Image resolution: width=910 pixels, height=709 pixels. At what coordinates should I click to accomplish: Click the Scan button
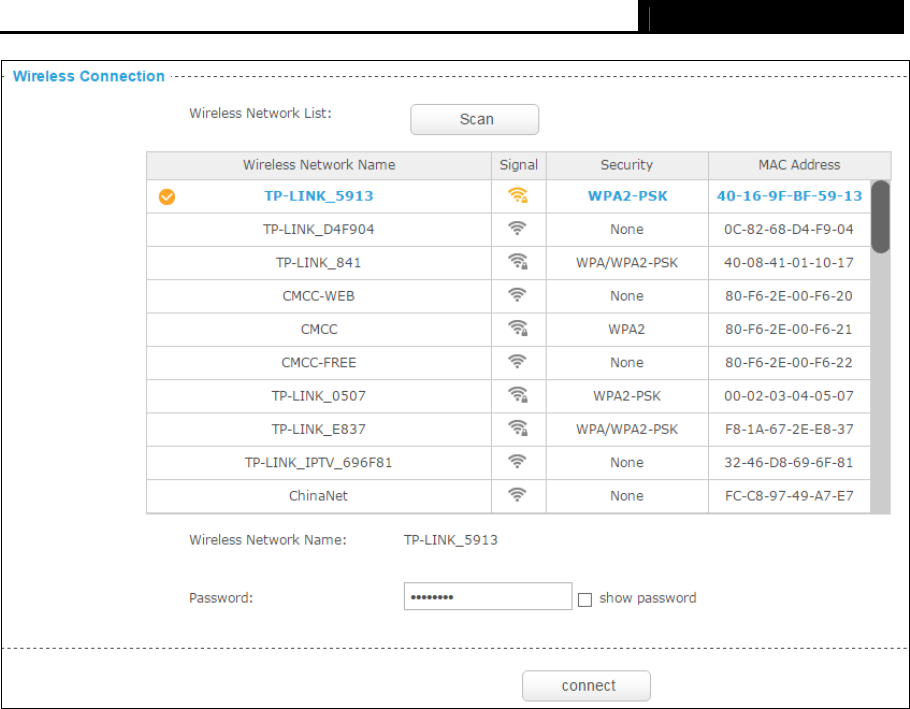tap(474, 120)
